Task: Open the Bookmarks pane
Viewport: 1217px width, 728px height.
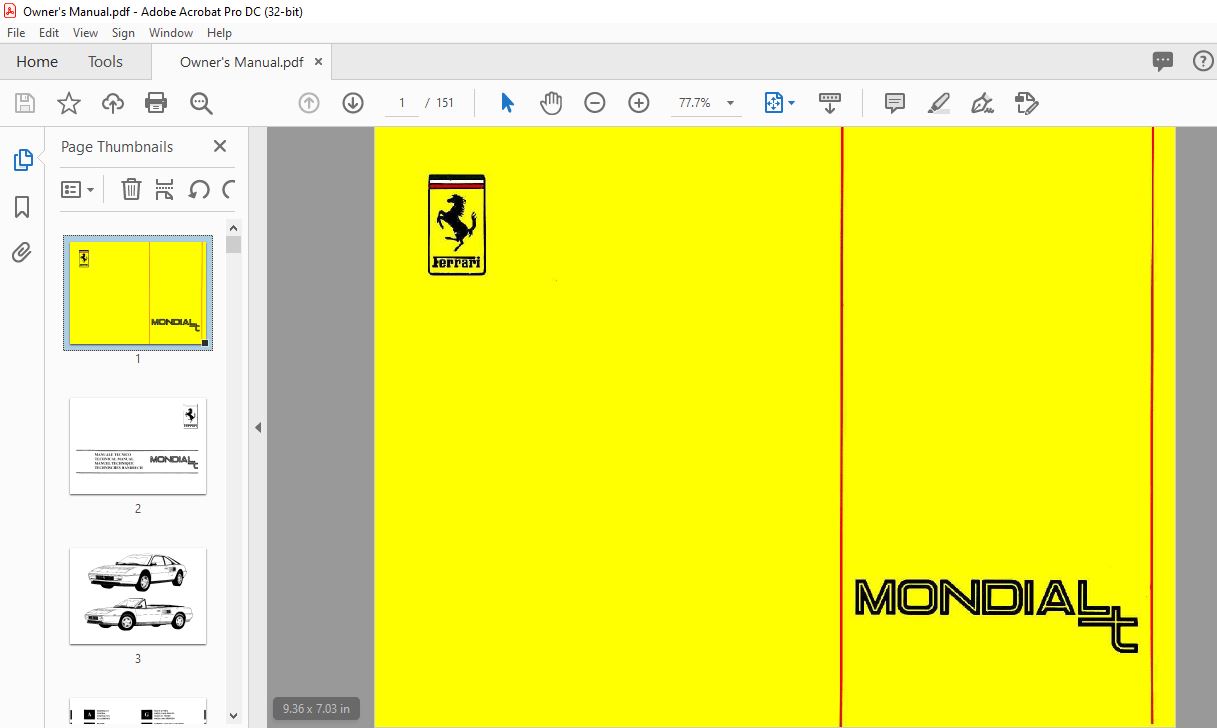Action: 22,207
